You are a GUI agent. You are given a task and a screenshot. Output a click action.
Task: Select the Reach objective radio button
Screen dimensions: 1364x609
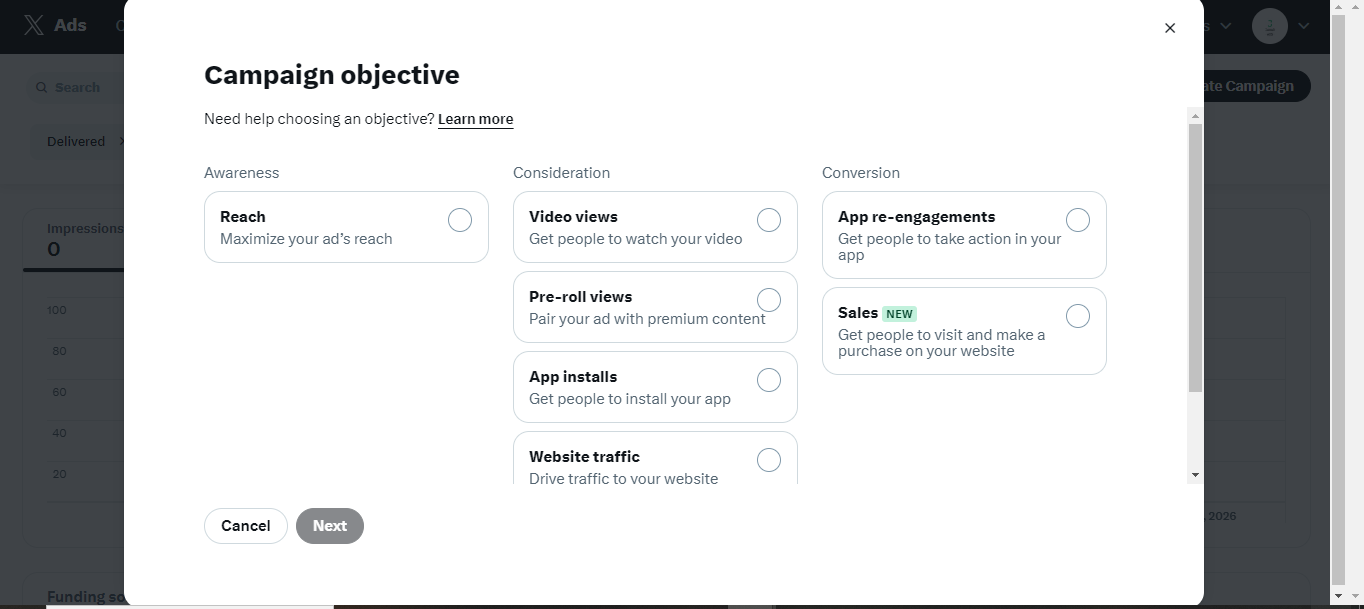[x=460, y=220]
